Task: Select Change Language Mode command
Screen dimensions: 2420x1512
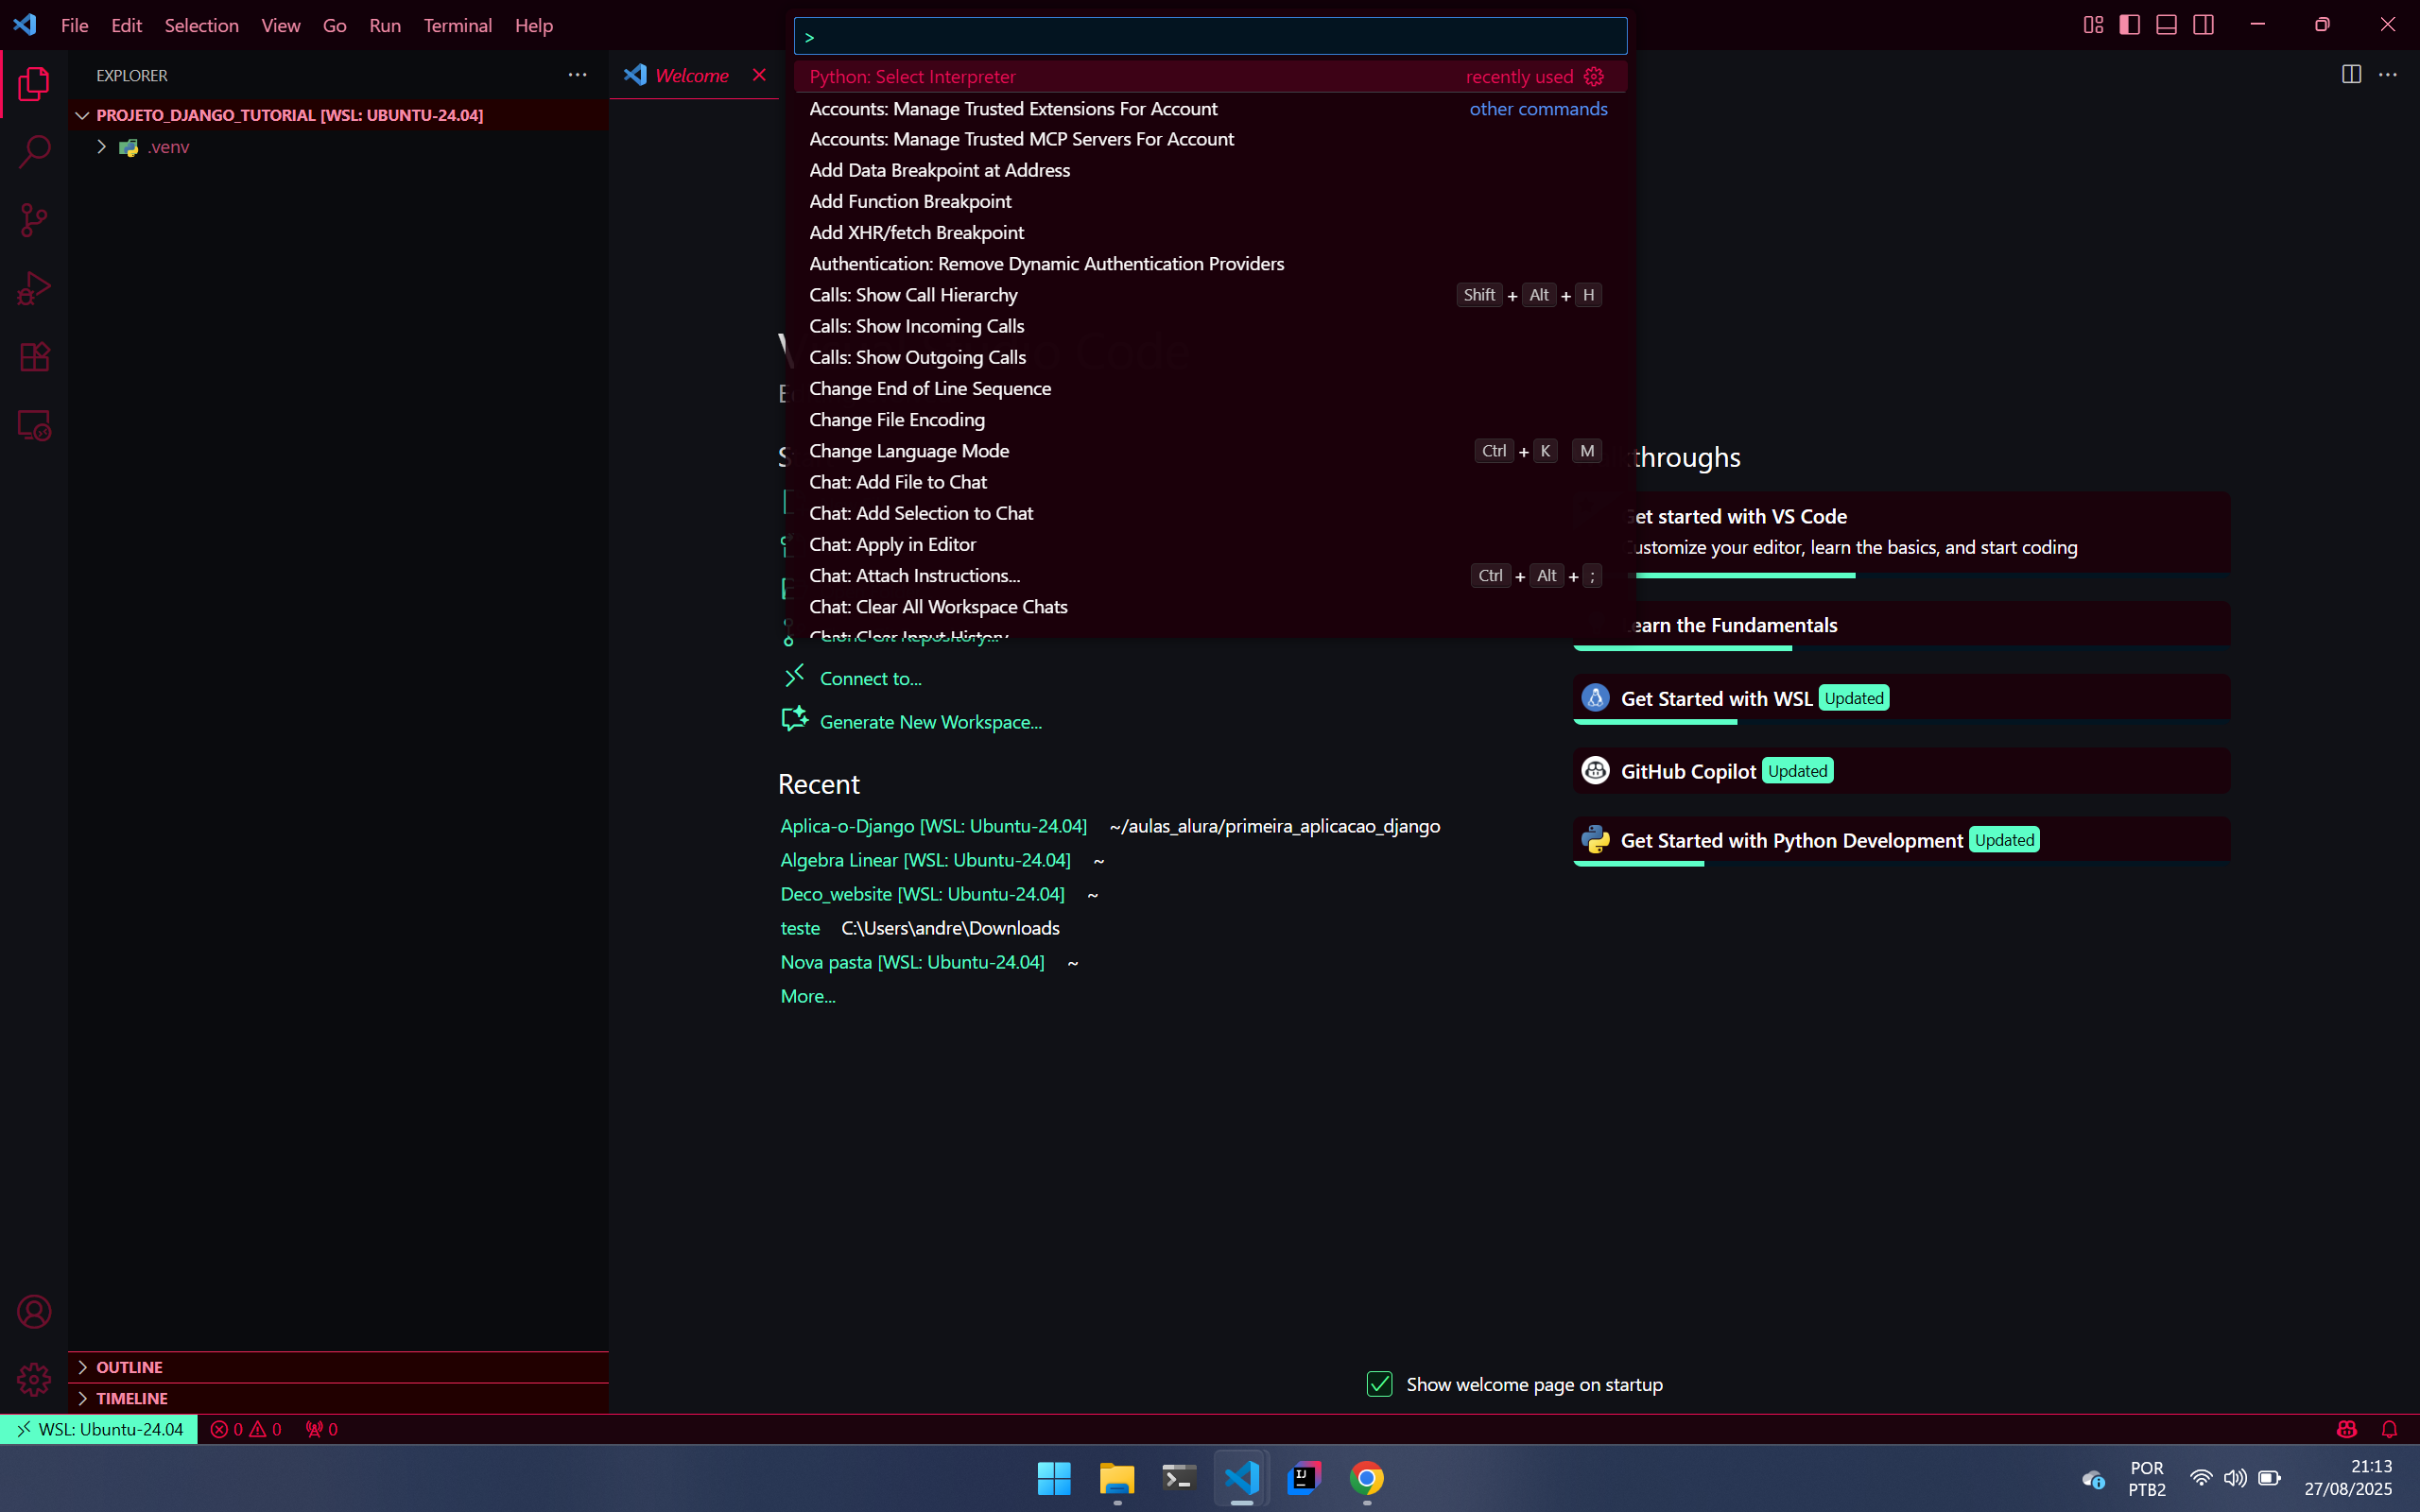Action: [x=908, y=451]
